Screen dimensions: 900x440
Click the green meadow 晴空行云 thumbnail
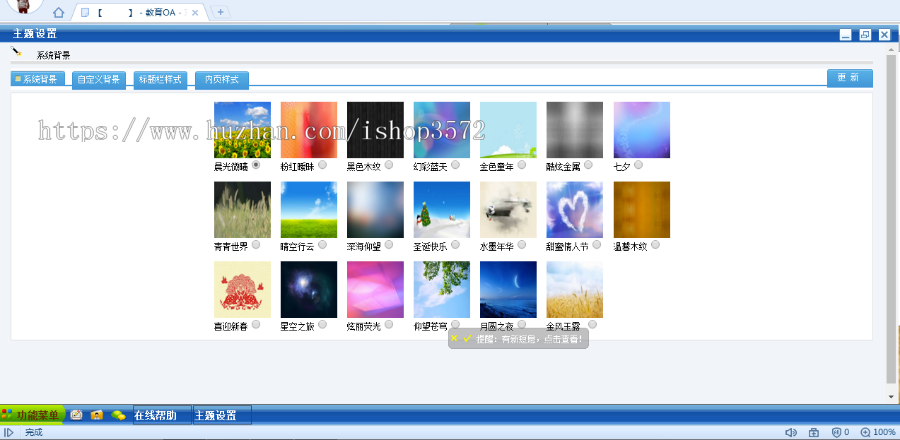point(309,209)
